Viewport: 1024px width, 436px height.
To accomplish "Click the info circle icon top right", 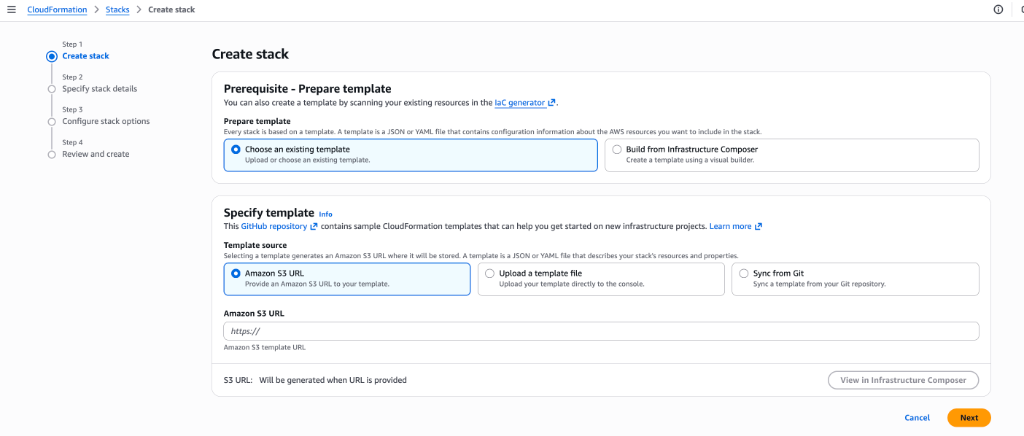I will pos(997,9).
